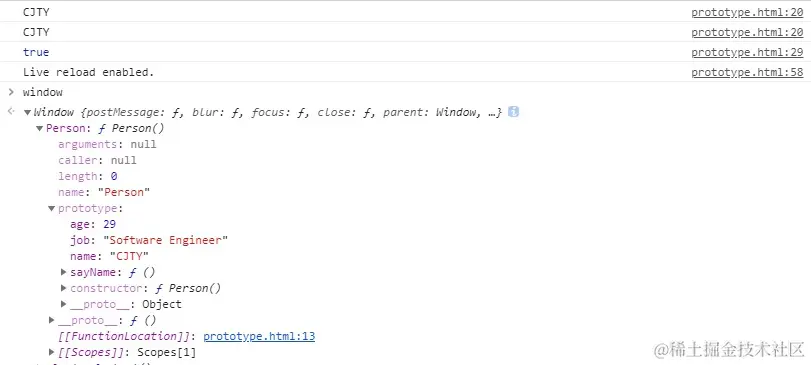The image size is (811, 365).
Task: Expand the sayName function entry
Action: coord(64,272)
